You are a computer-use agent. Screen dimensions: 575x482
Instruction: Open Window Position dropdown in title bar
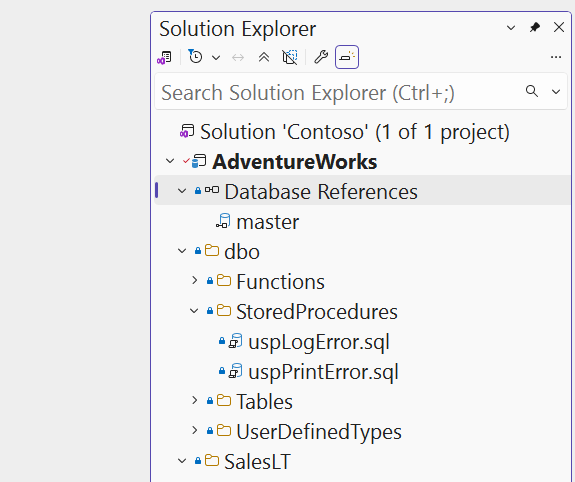point(511,28)
